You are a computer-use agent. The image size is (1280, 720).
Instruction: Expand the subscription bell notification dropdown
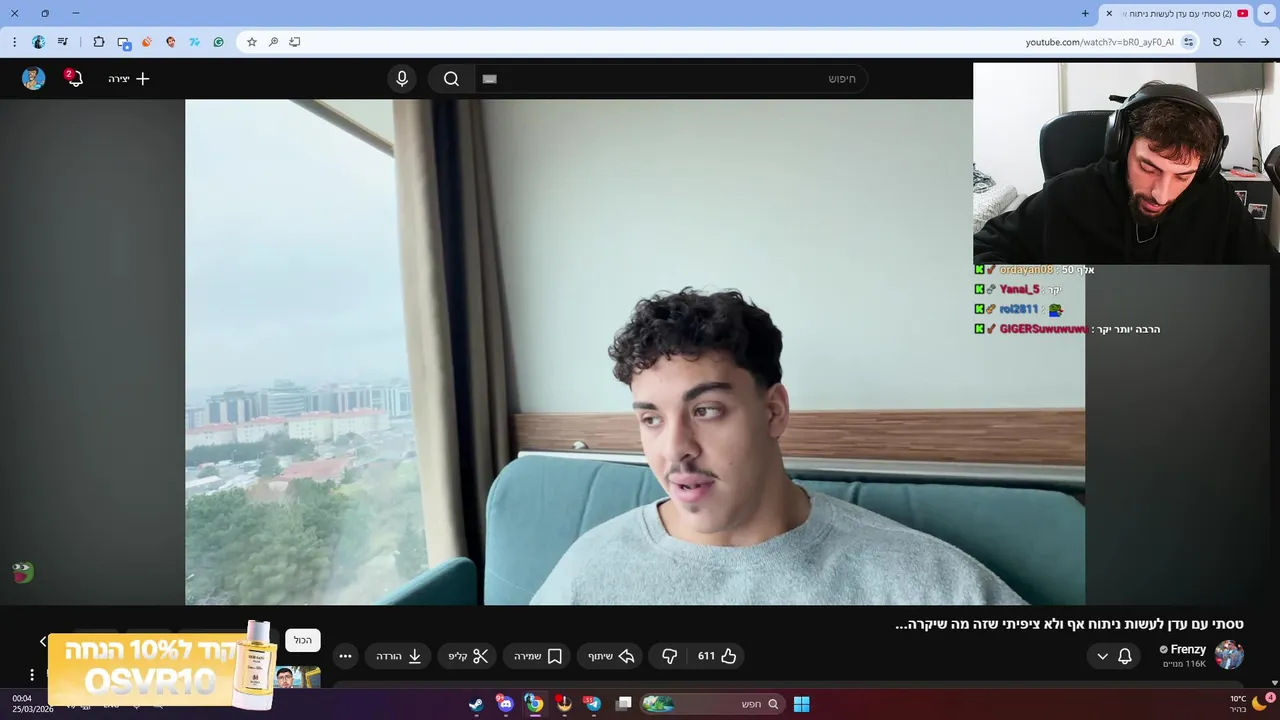[x=1112, y=656]
